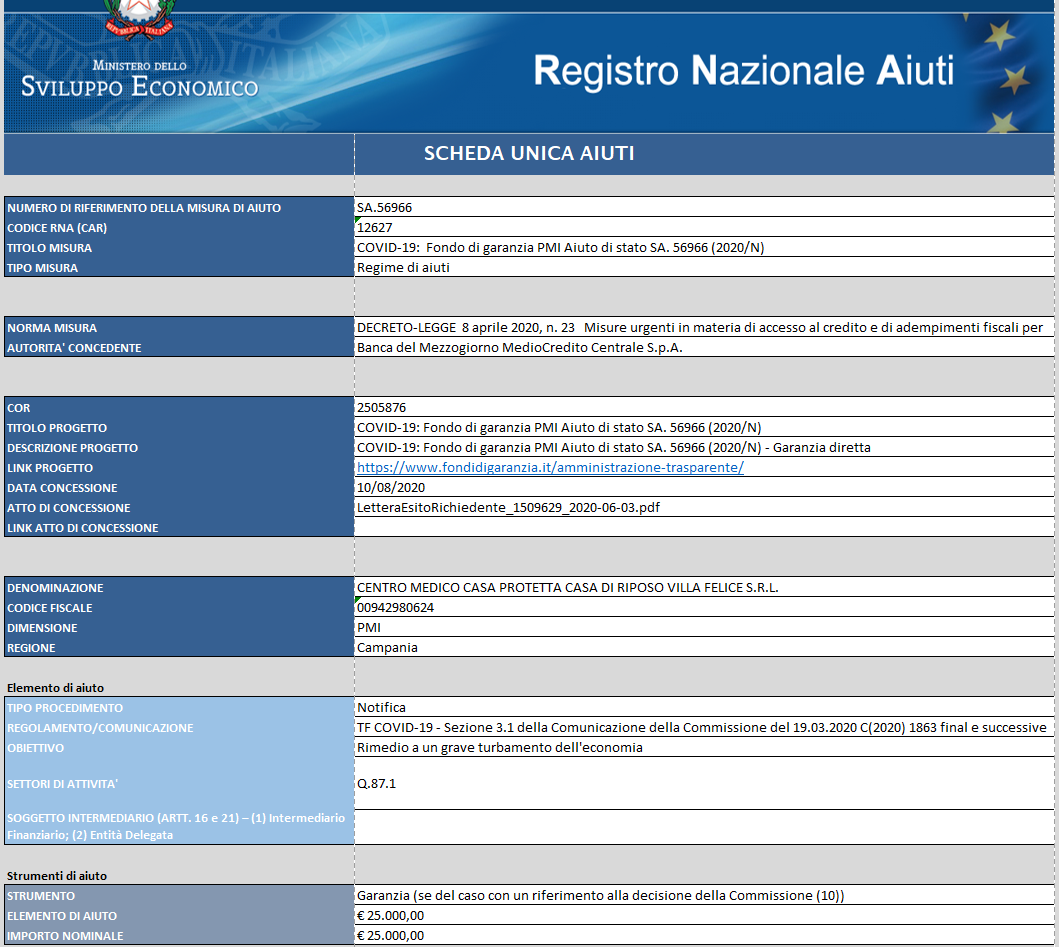1059x947 pixels.
Task: Click the TIPO MISURA label
Action: (x=179, y=267)
